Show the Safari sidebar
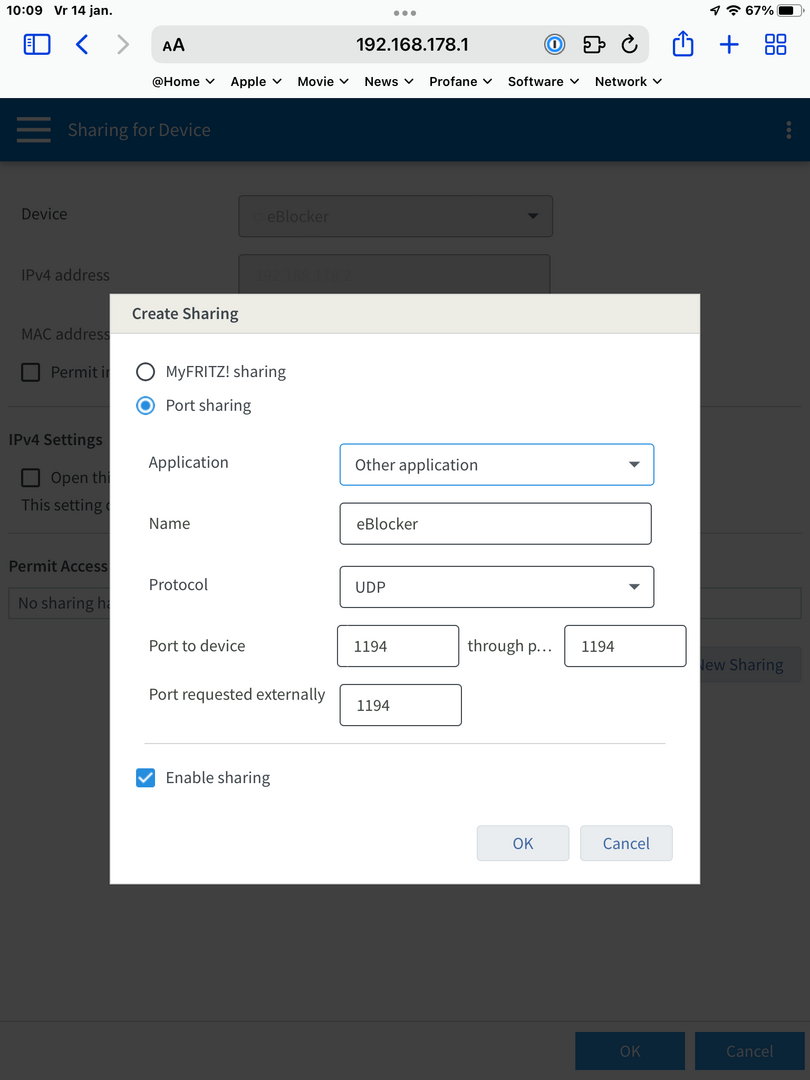This screenshot has height=1080, width=810. click(x=37, y=45)
